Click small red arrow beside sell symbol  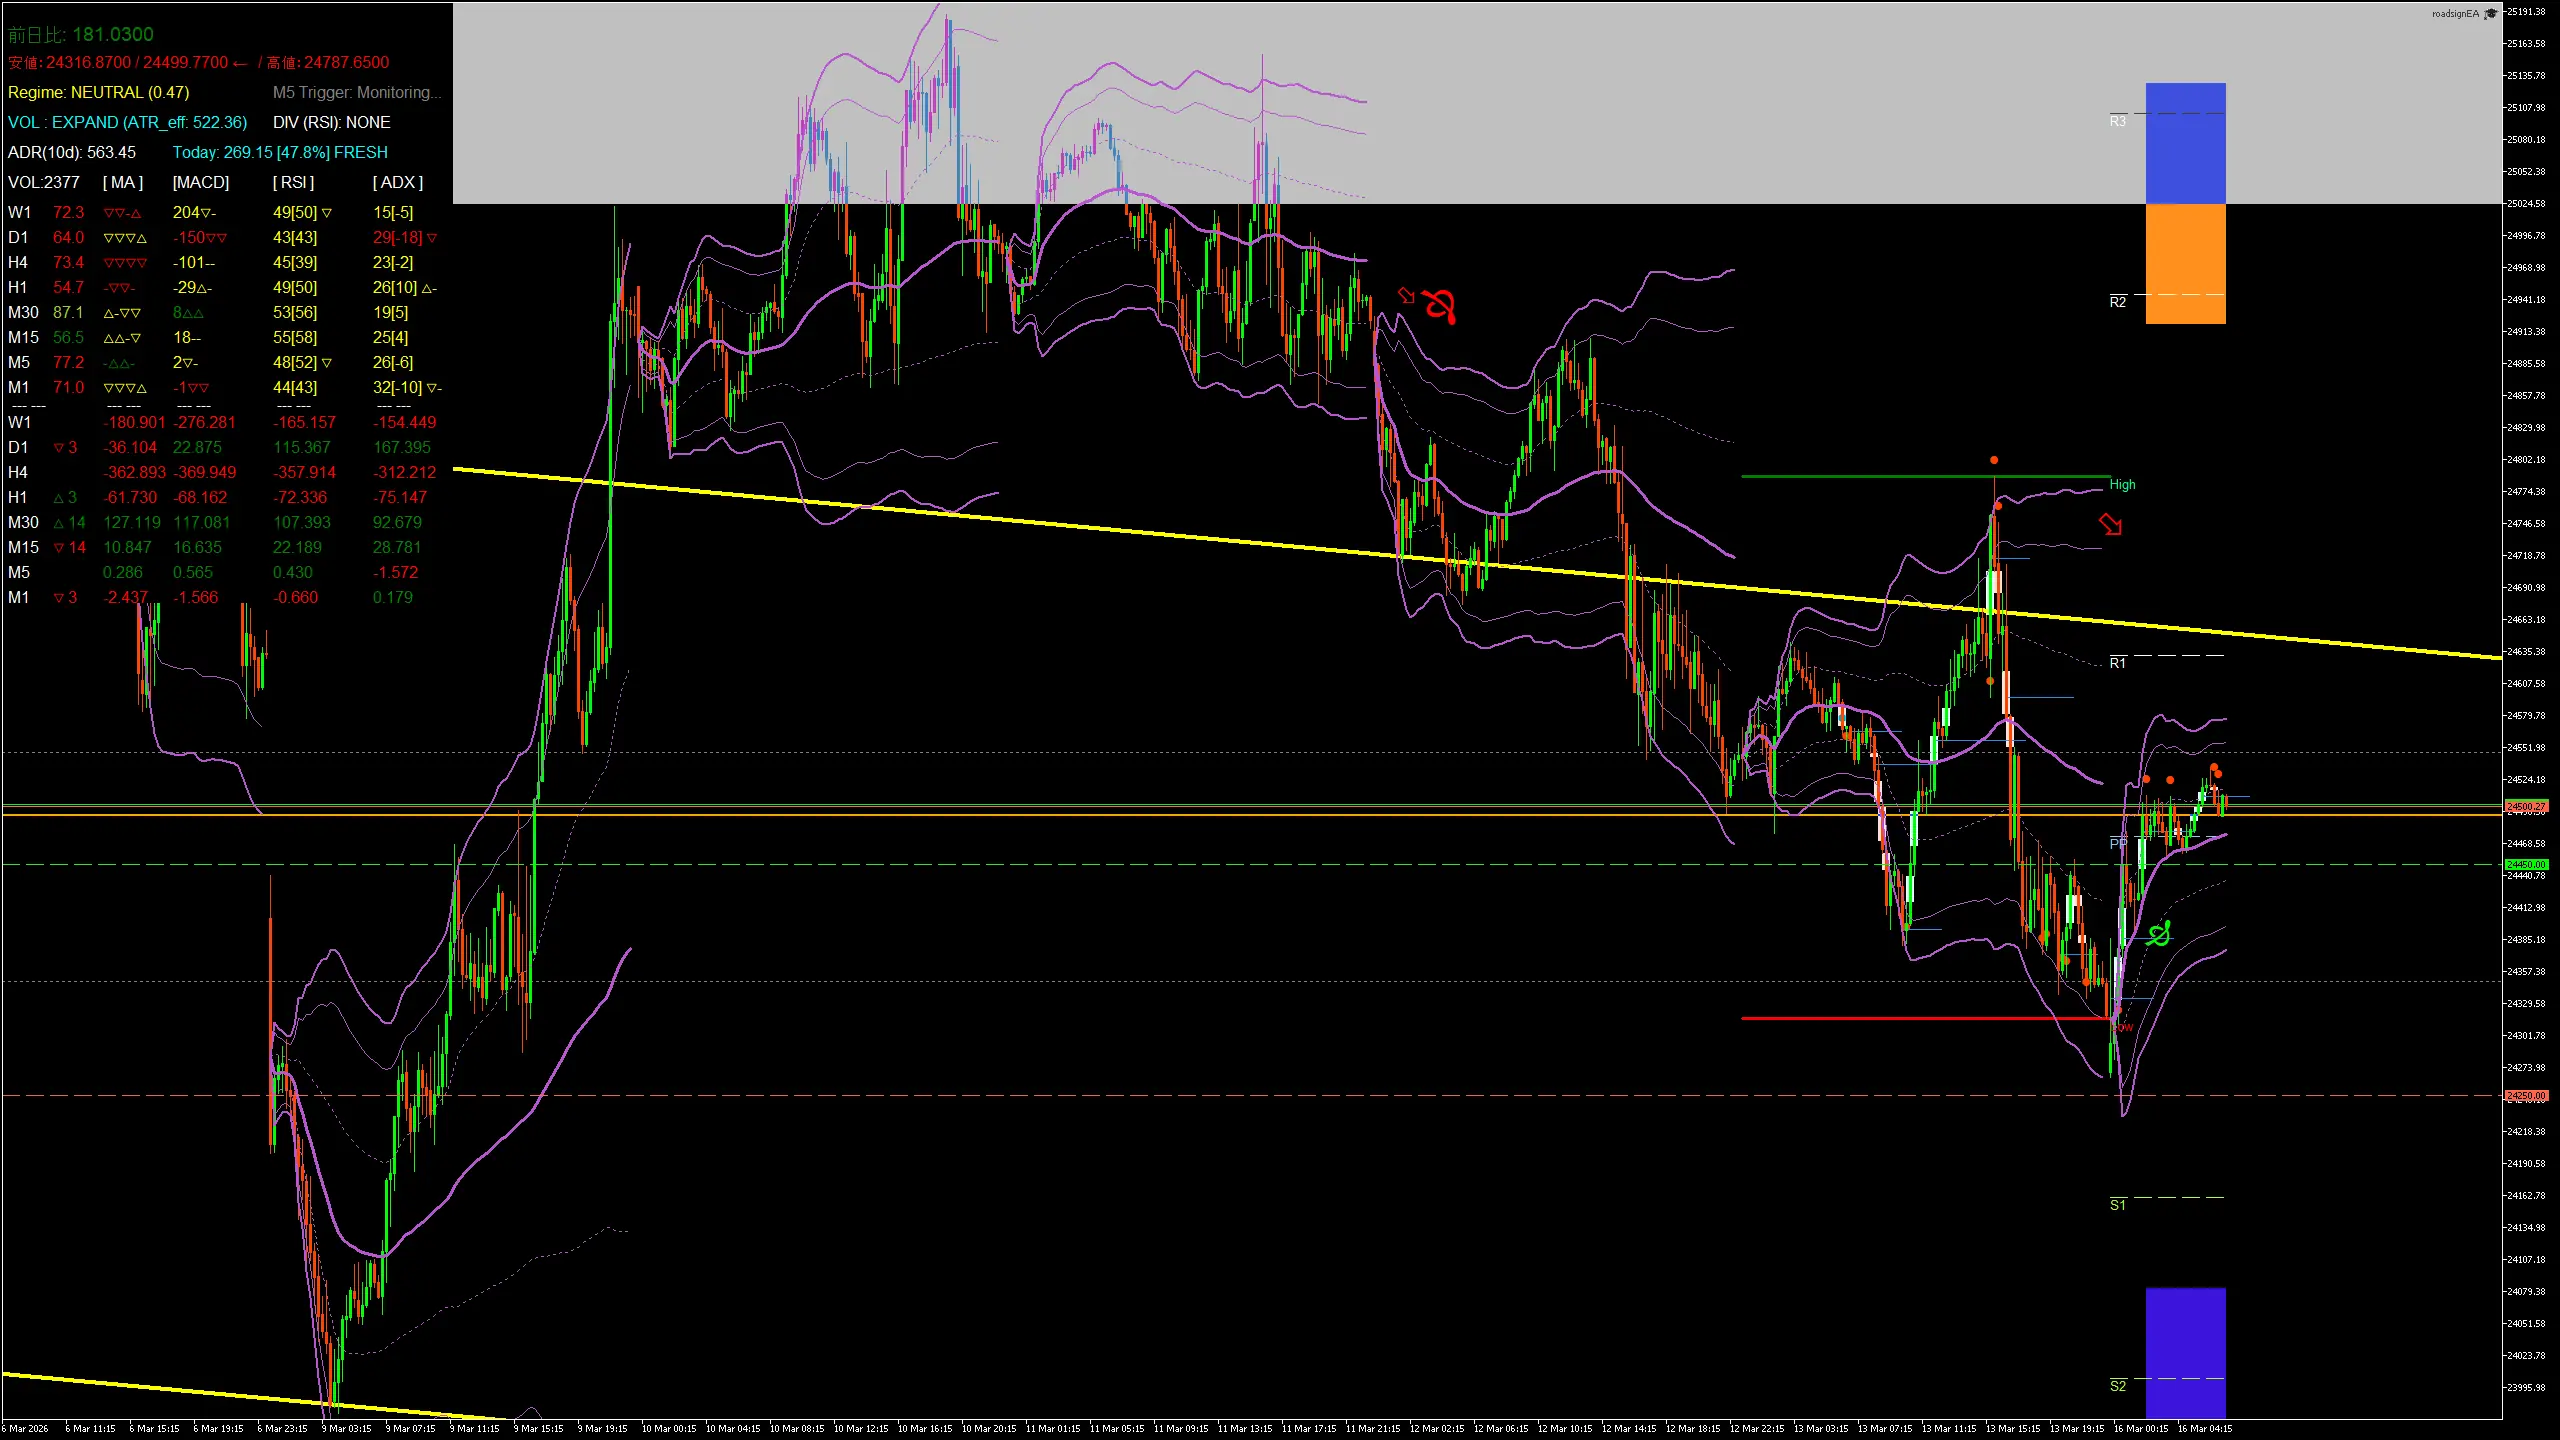1406,295
